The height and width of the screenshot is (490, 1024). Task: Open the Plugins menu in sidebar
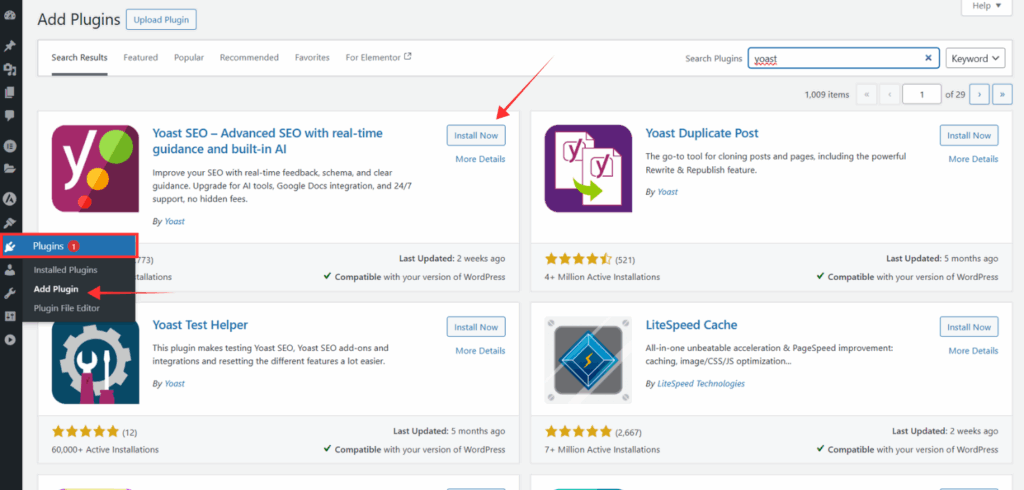pyautogui.click(x=69, y=246)
